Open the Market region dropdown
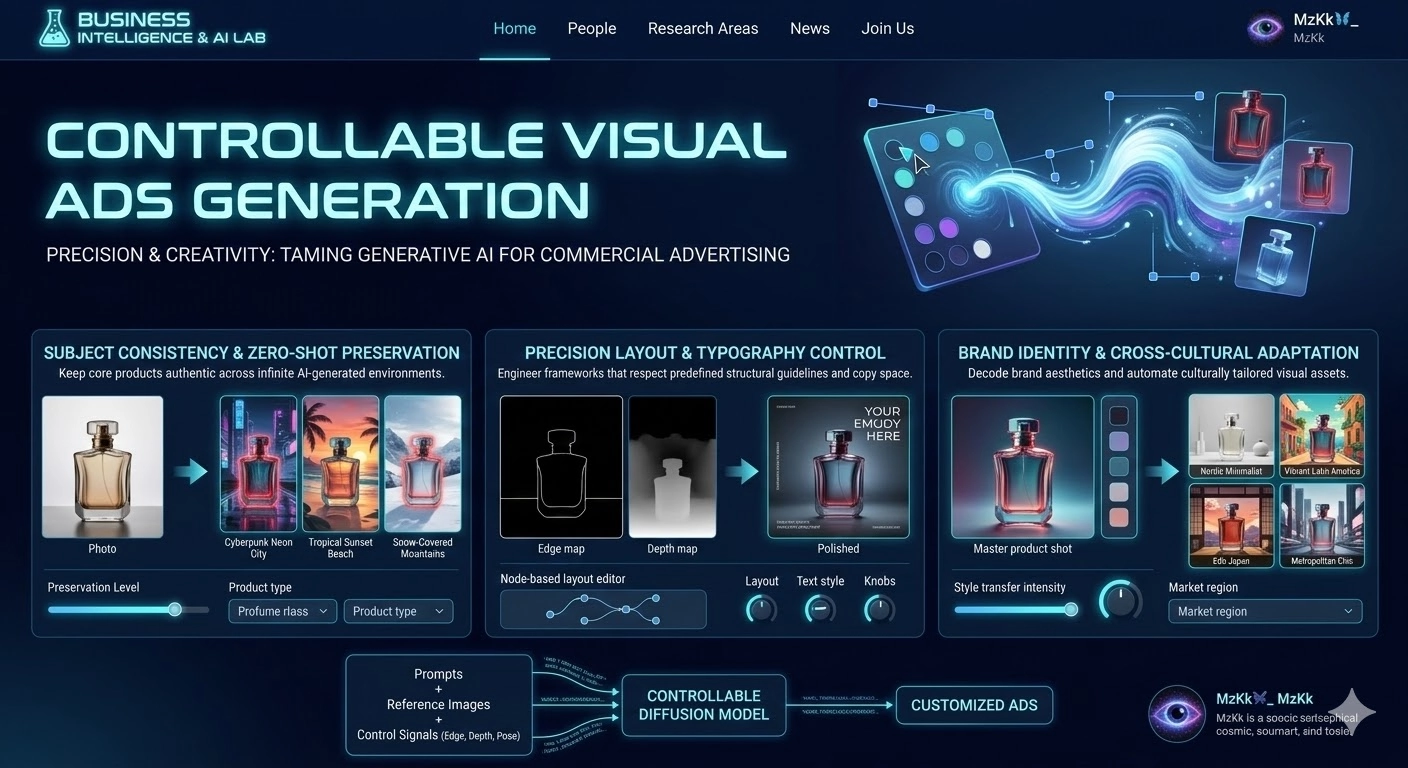This screenshot has height=768, width=1408. [x=1264, y=611]
